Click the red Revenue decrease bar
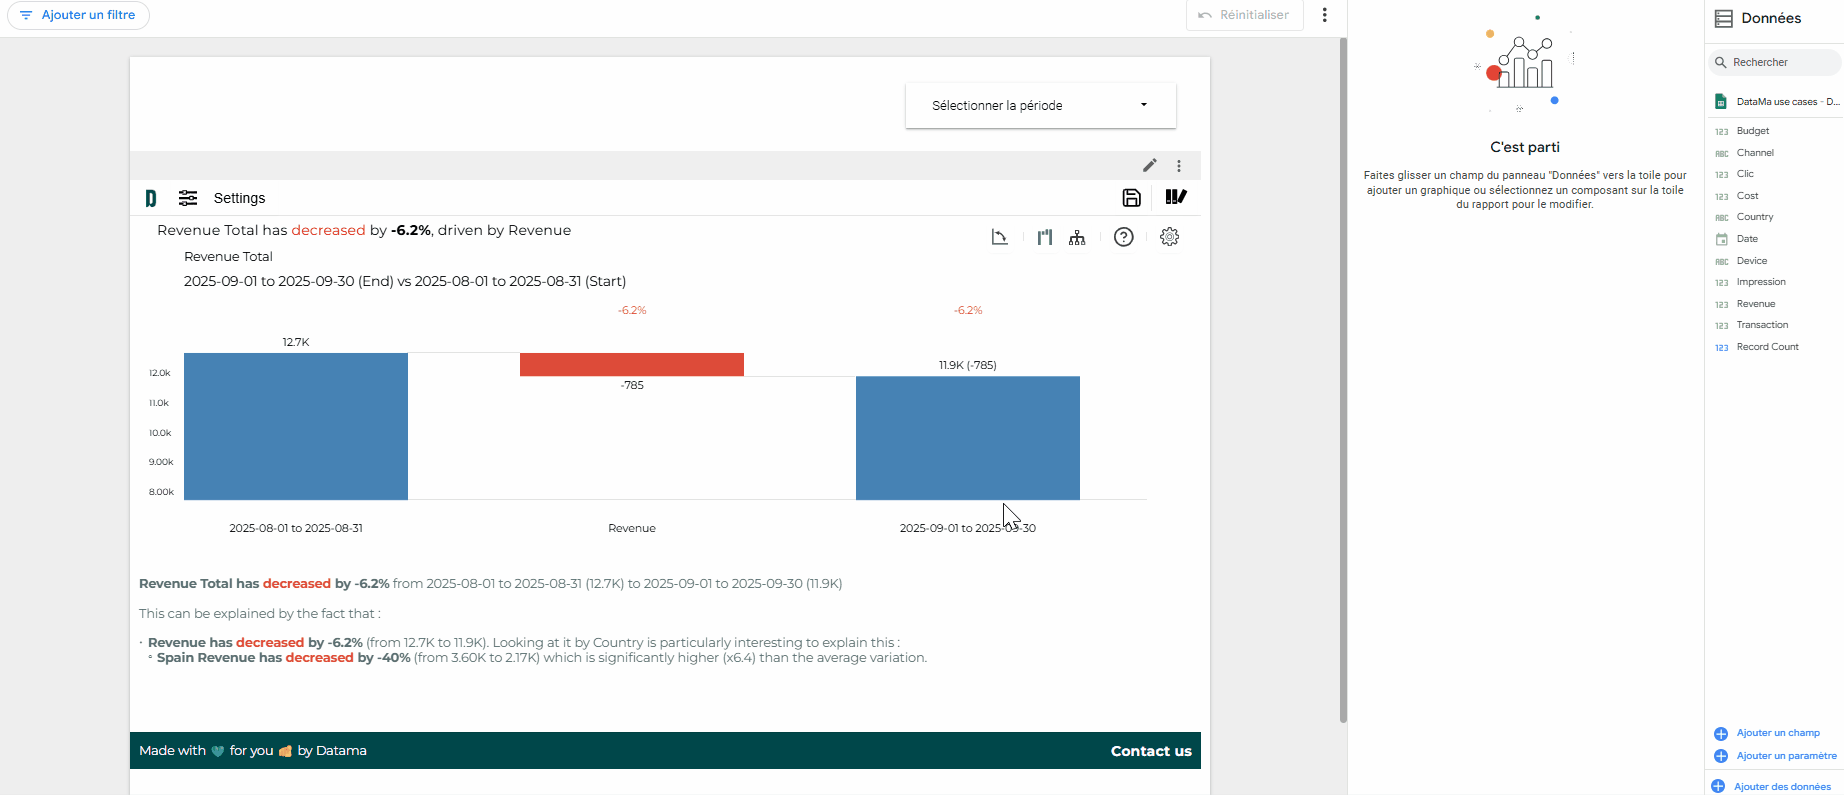 [632, 364]
